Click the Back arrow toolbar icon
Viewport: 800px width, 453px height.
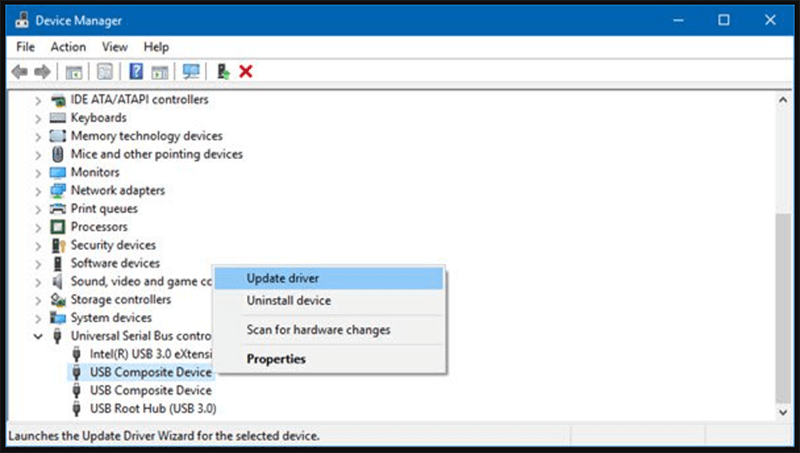[x=20, y=71]
